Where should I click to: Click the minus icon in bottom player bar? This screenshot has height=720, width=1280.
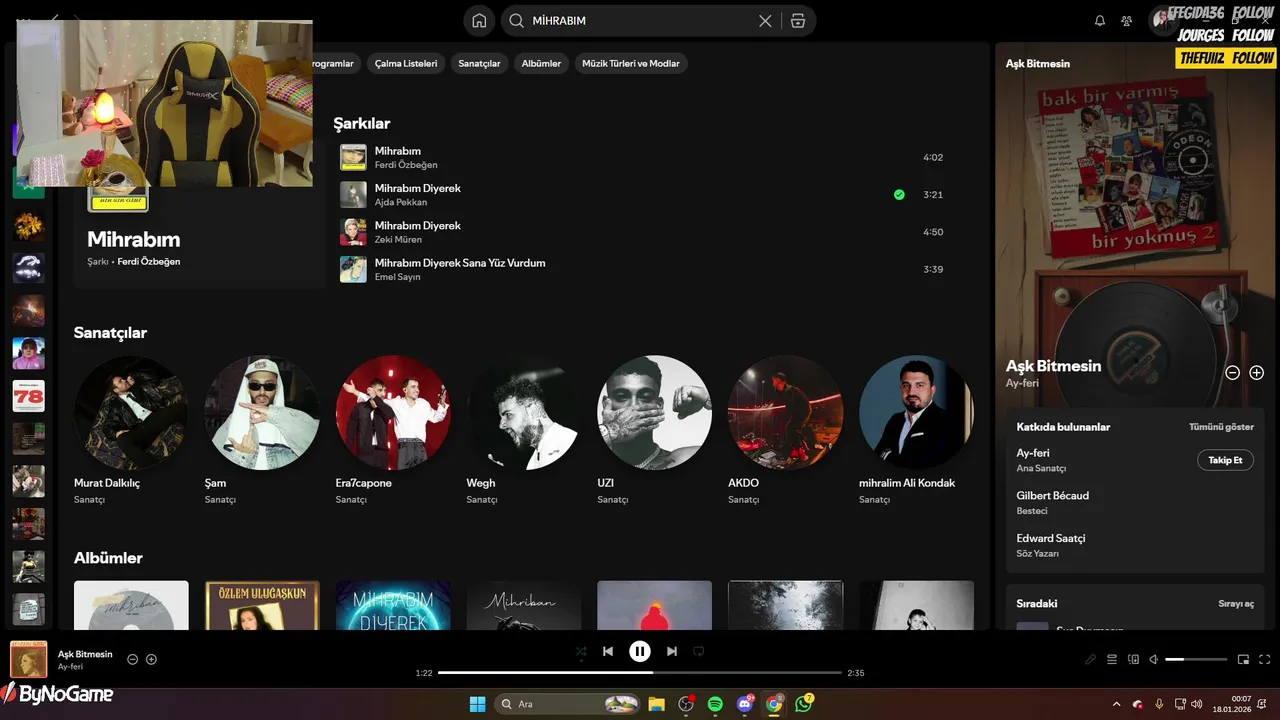click(132, 660)
